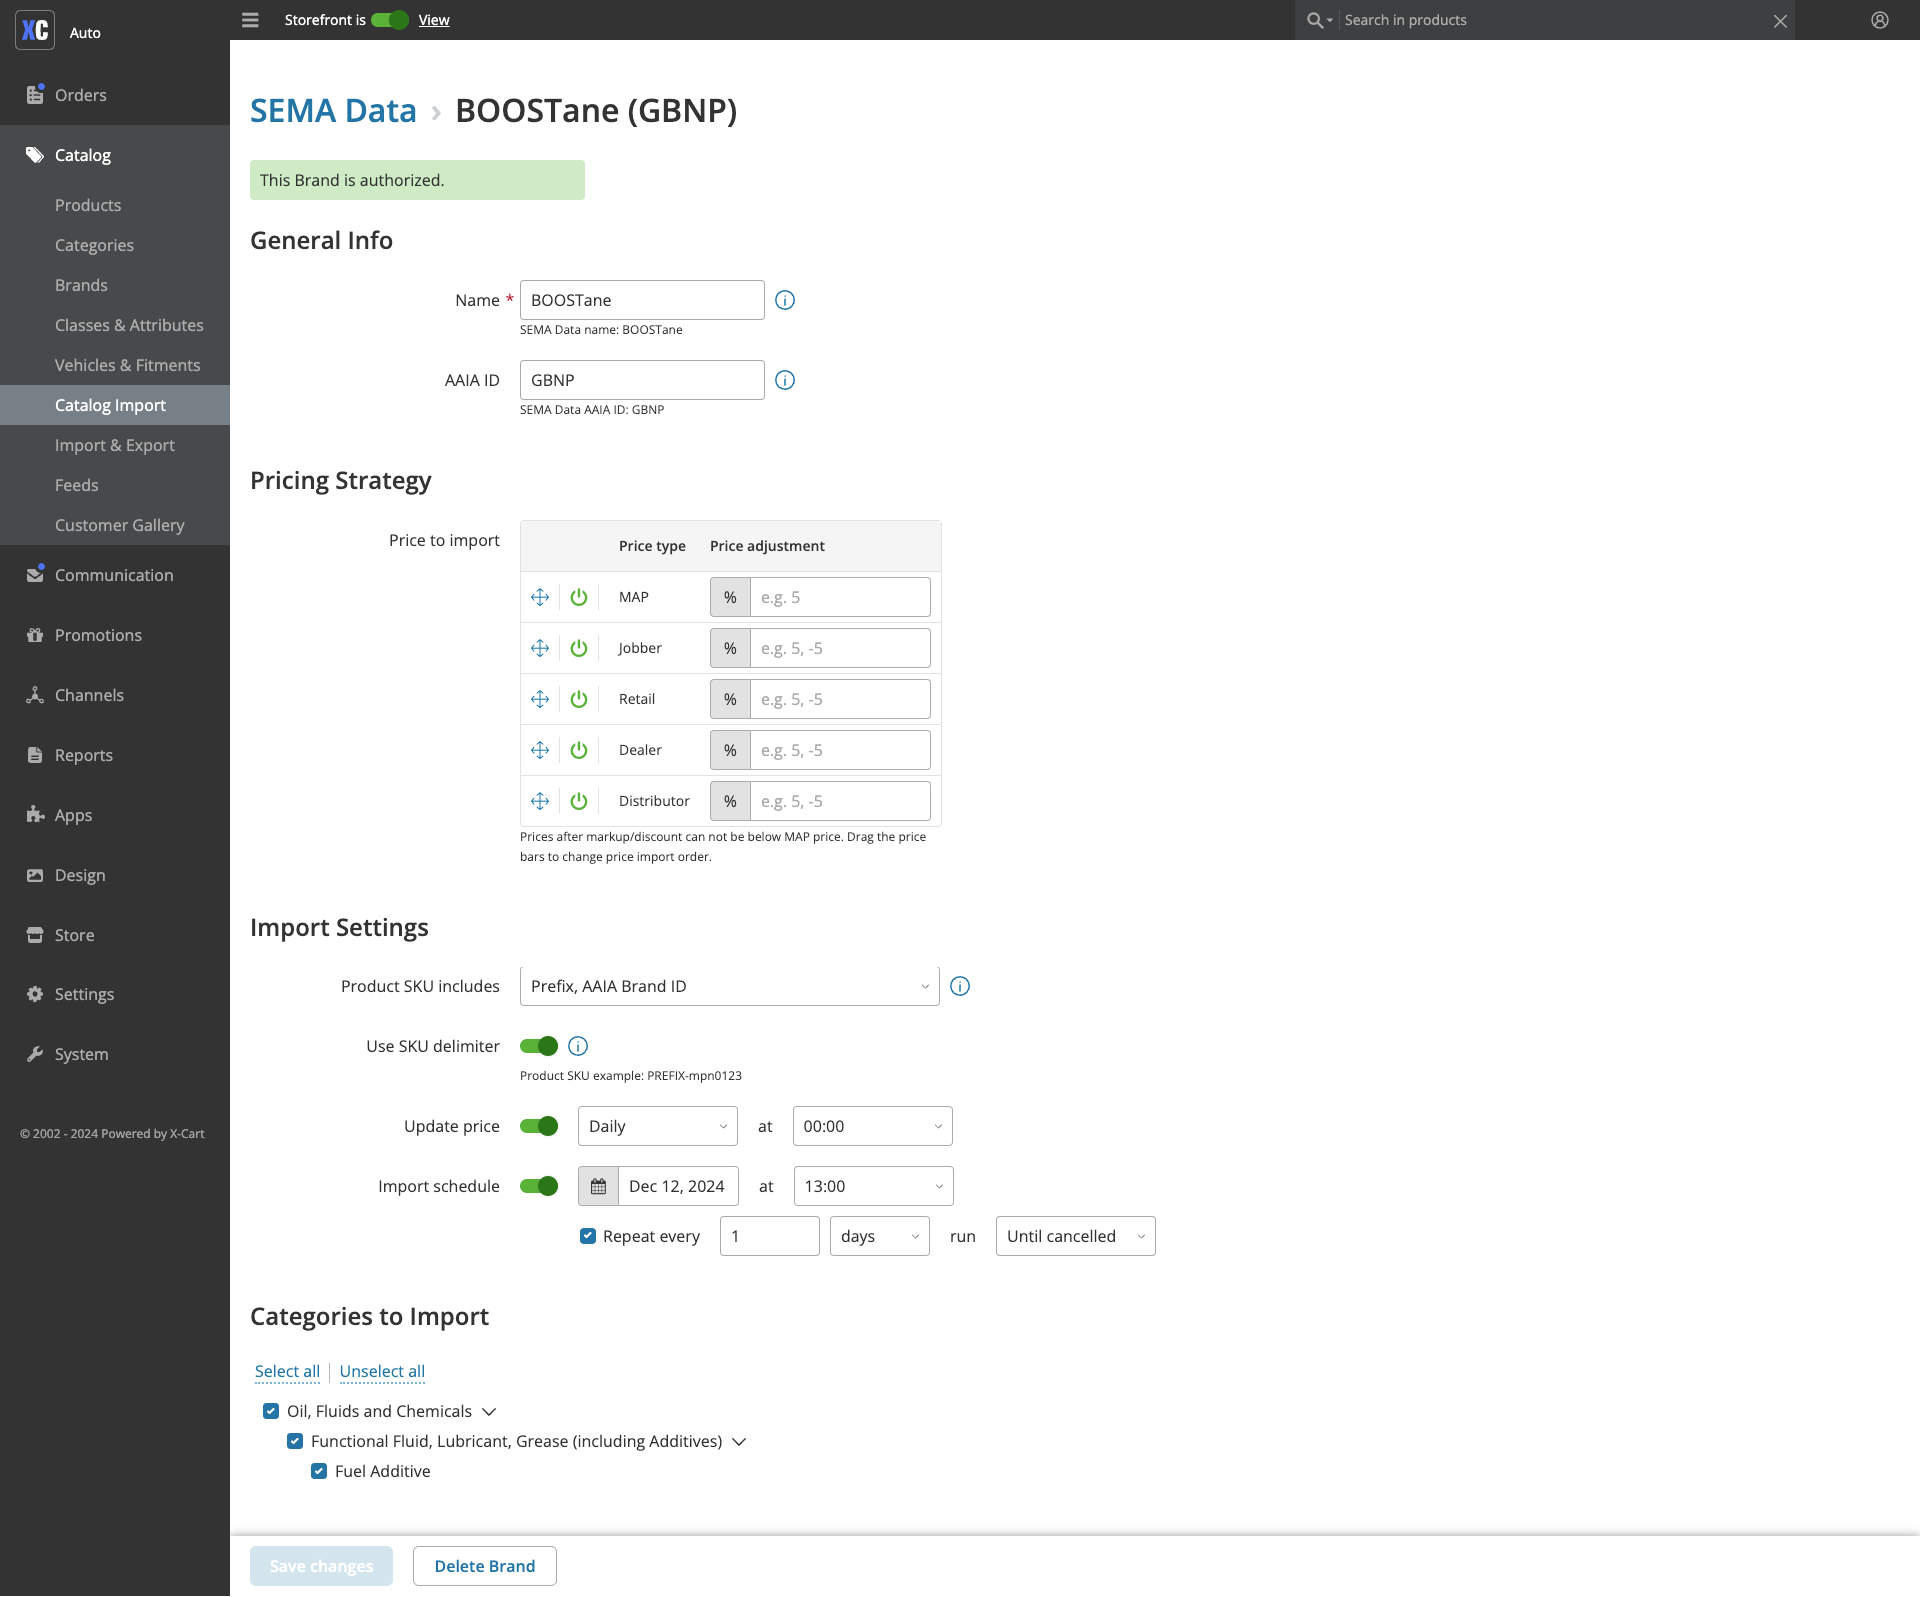Click SEMA Data breadcrumb link
1920x1597 pixels.
tap(333, 111)
